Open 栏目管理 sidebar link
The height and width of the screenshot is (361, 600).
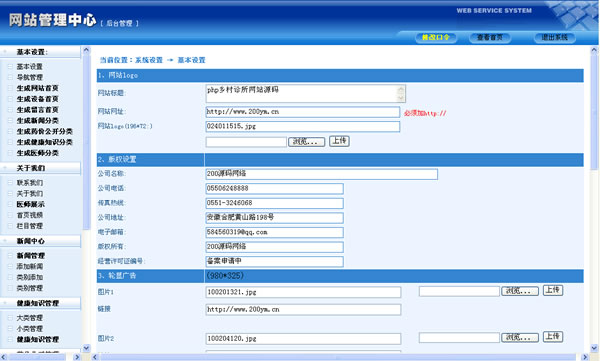point(29,226)
